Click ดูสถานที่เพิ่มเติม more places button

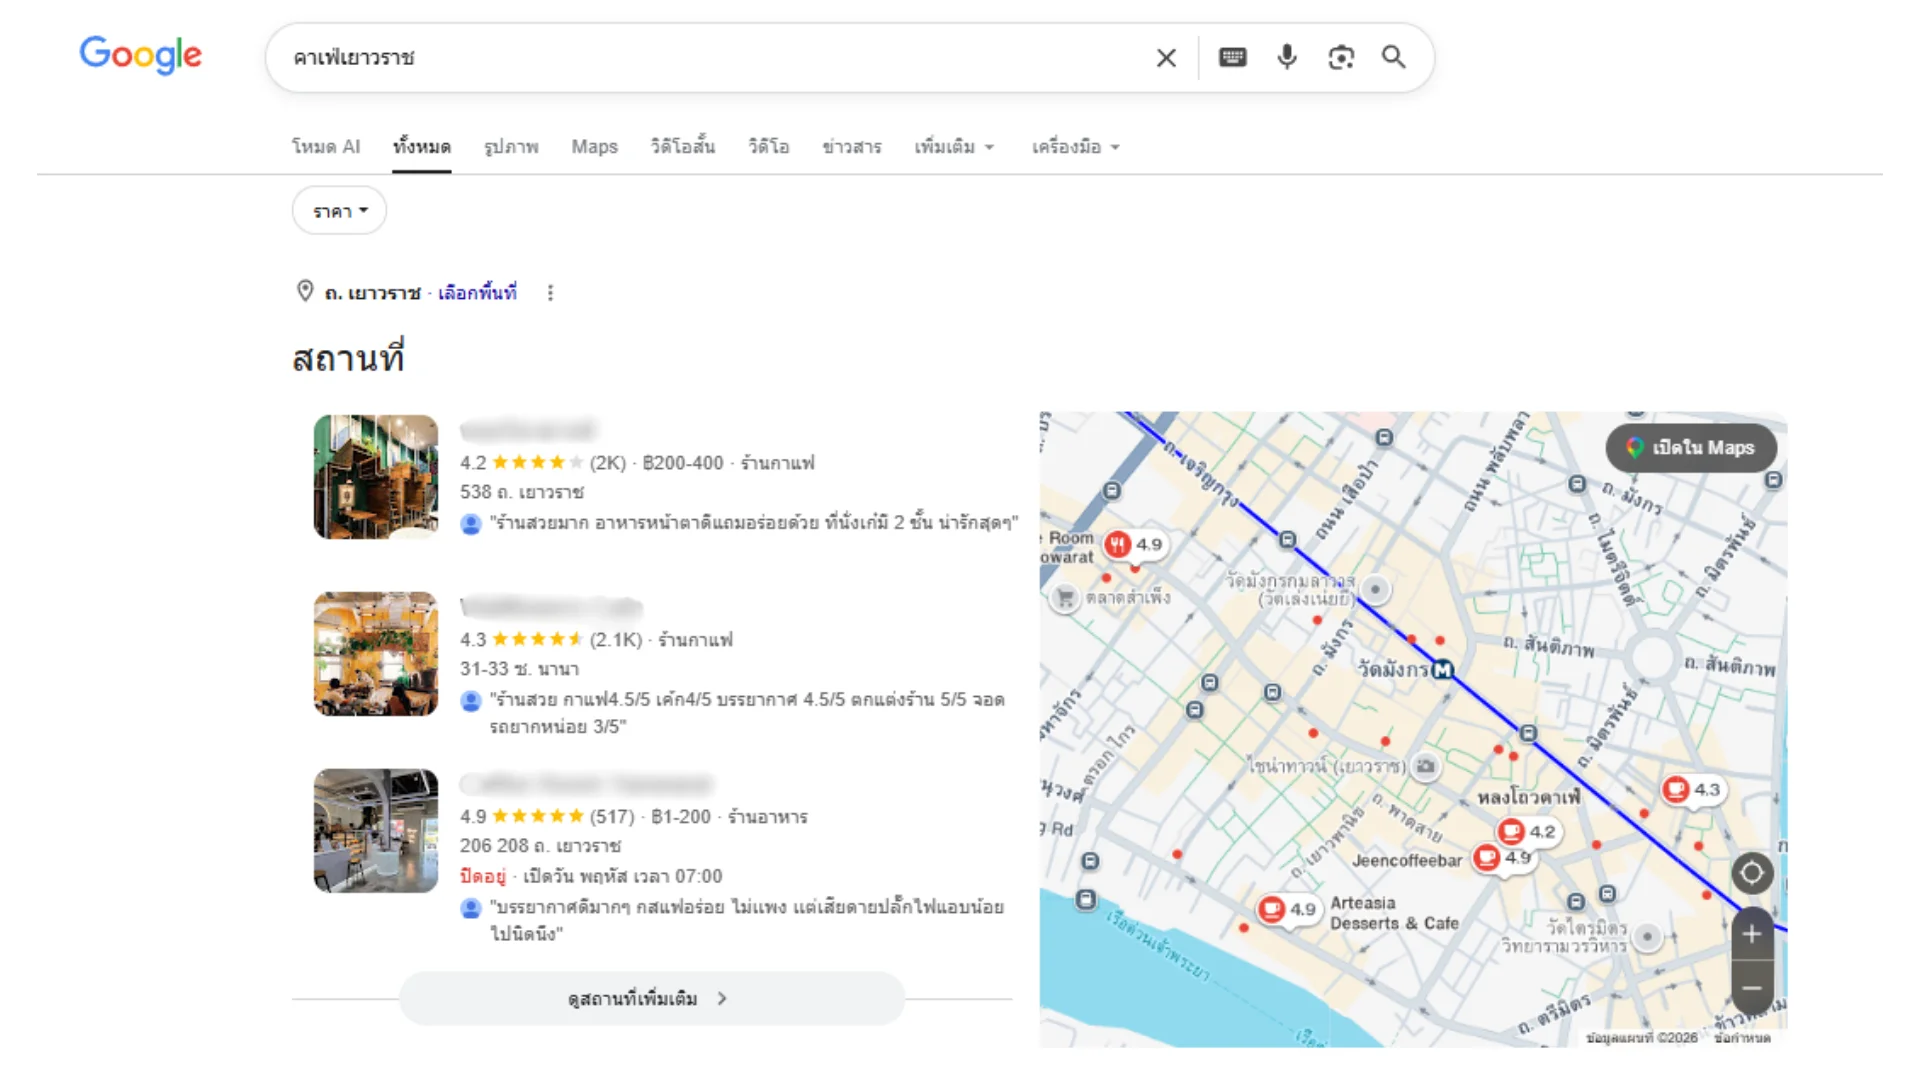tap(651, 998)
